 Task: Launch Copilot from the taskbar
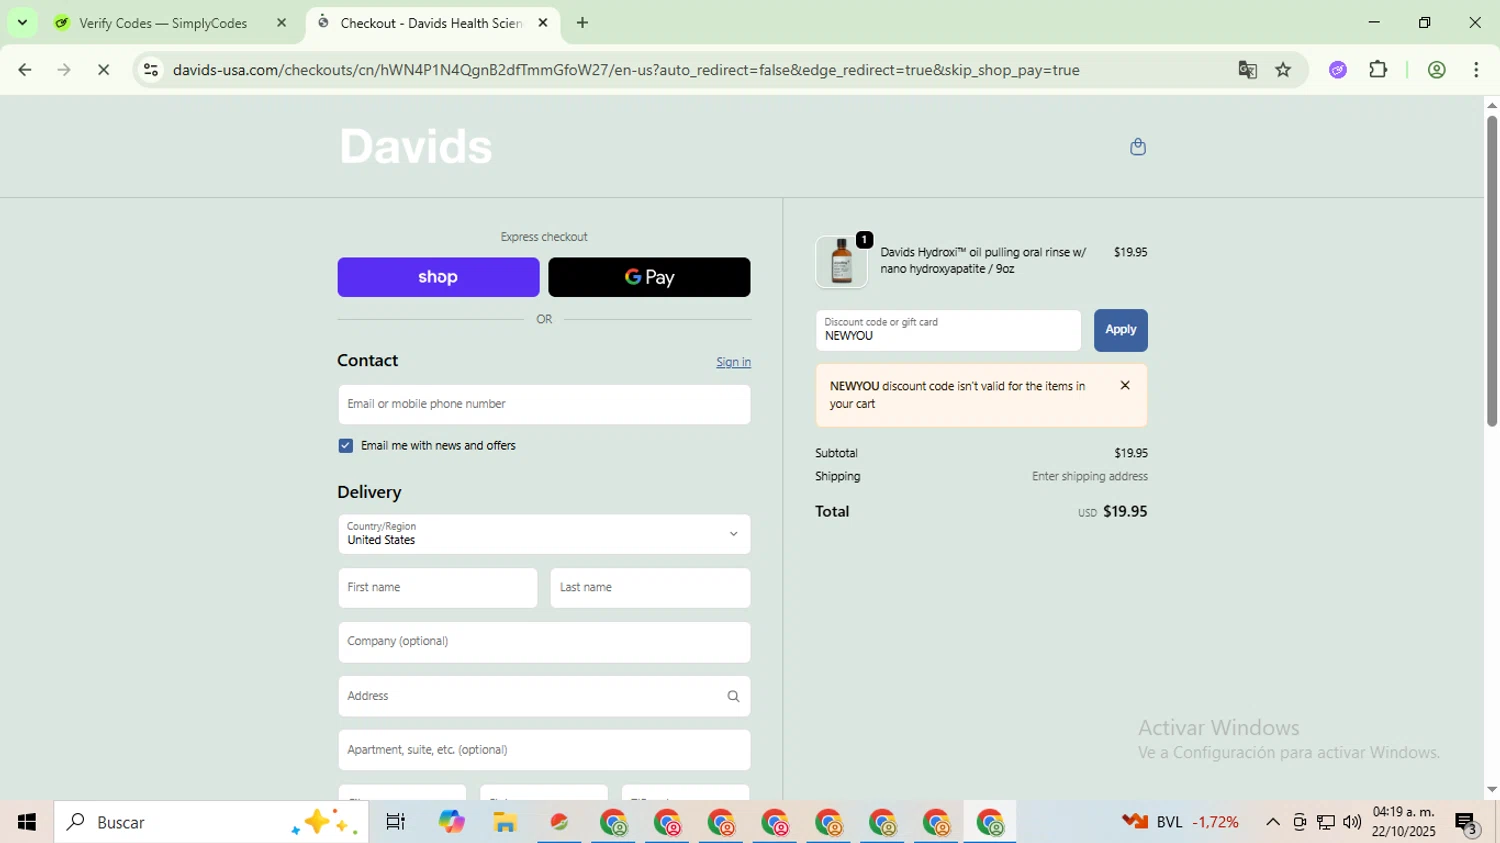point(451,822)
